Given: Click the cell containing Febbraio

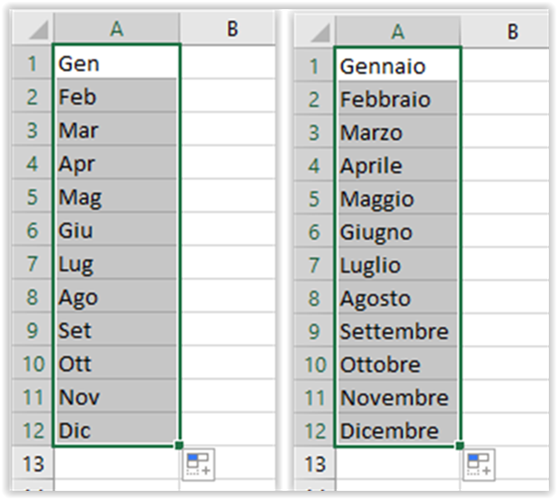Looking at the screenshot, I should point(398,98).
